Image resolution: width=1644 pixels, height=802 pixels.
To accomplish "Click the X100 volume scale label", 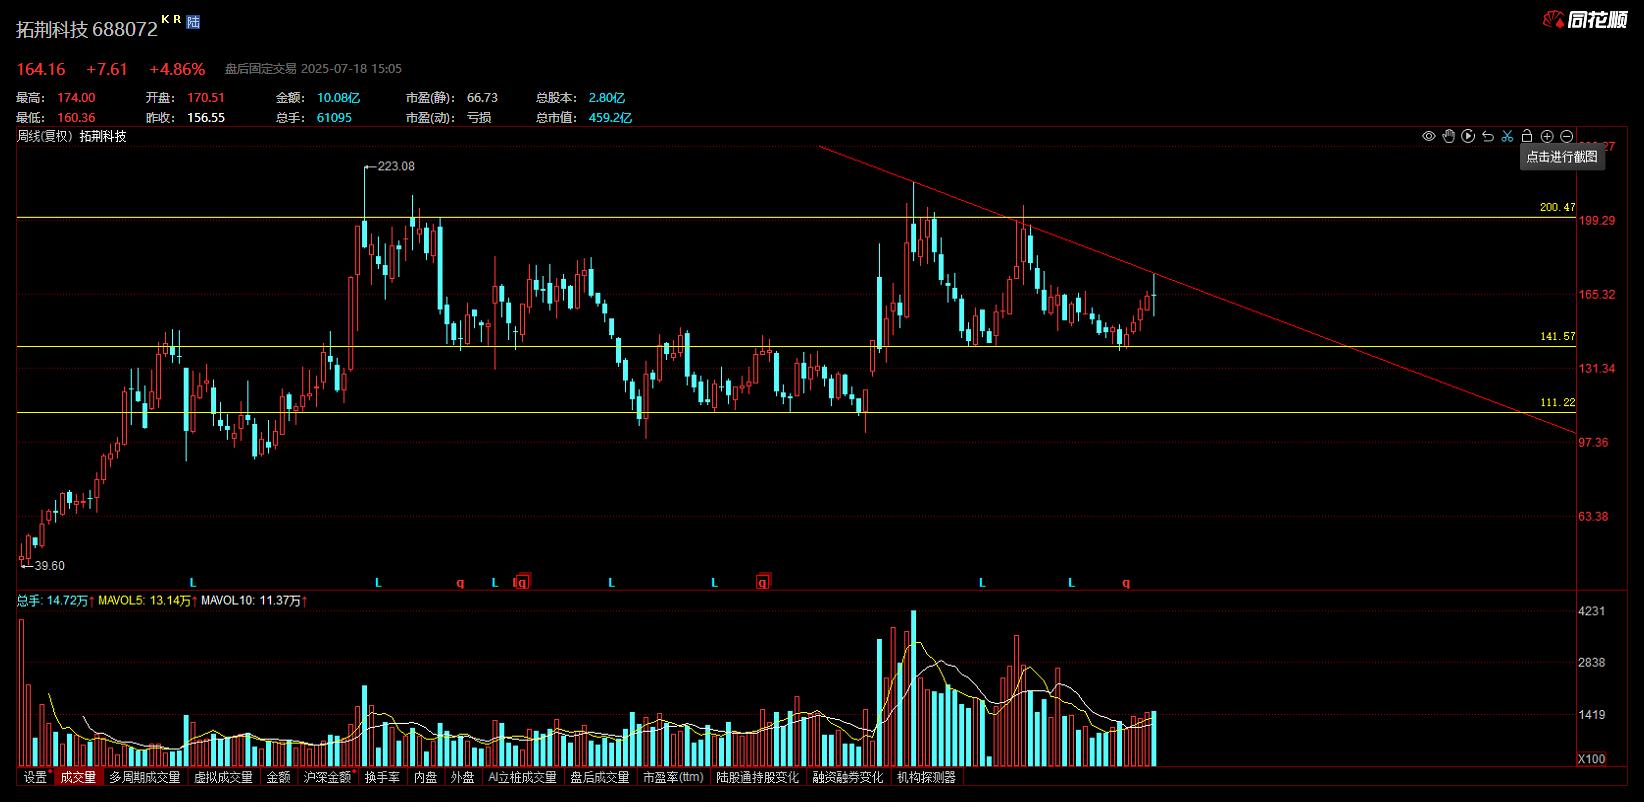I will point(1591,759).
